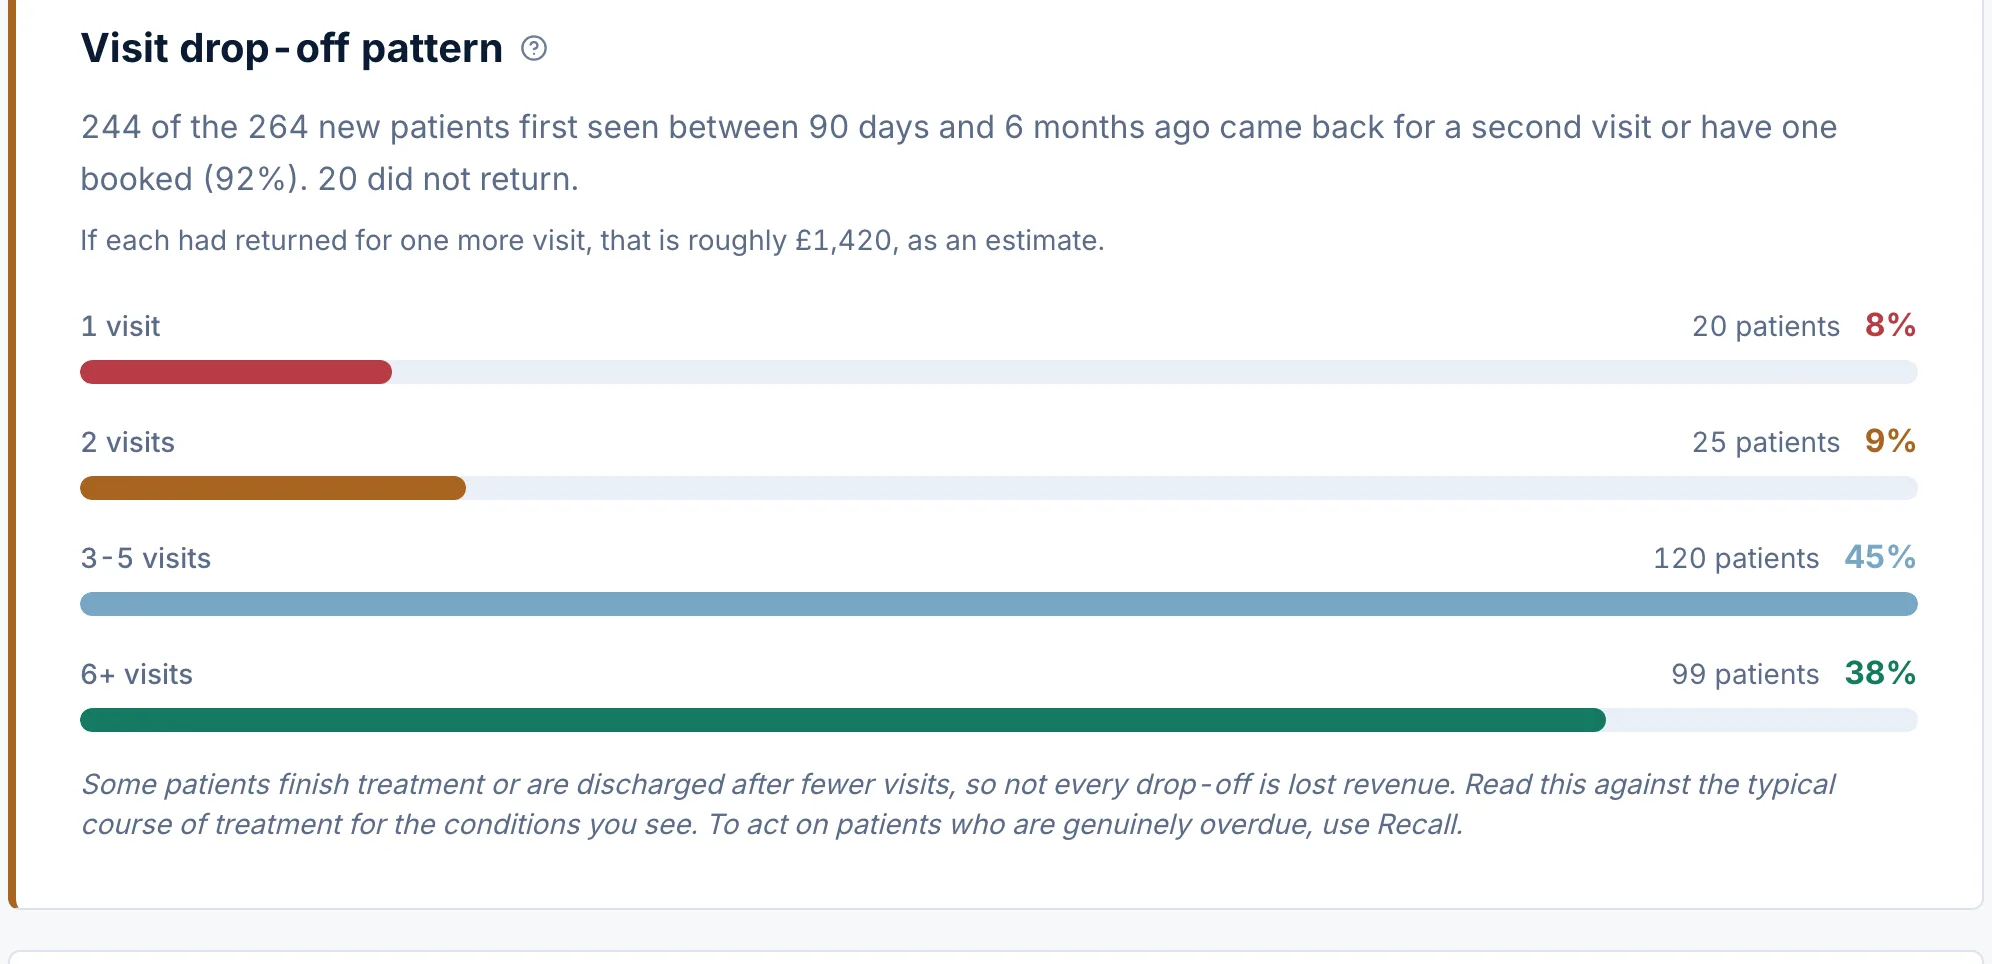Select the blue 3-5 visits bar
Screen dimensions: 1992x964
pyautogui.click(x=999, y=604)
